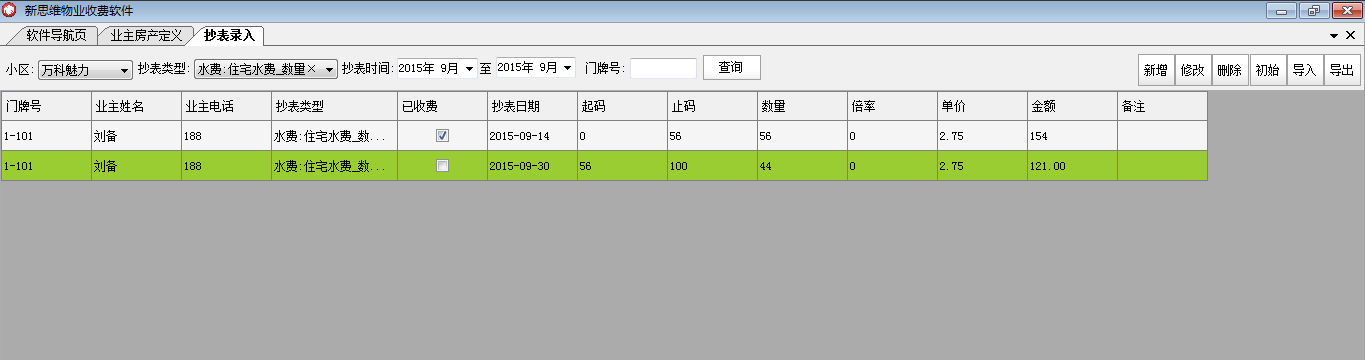Restore the window using title bar button
1365x360 pixels.
(1313, 11)
